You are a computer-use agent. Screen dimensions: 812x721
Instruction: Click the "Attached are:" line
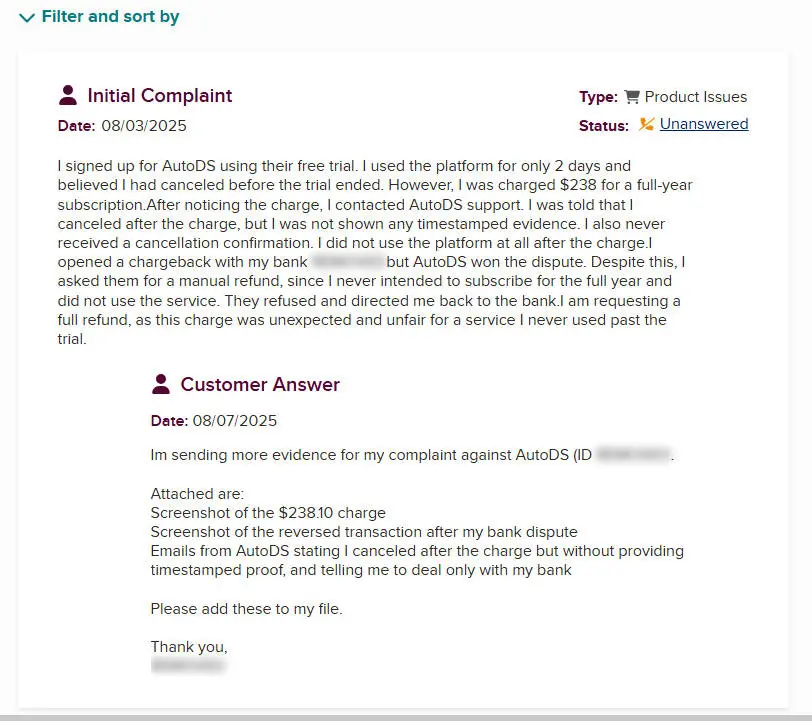(x=197, y=494)
